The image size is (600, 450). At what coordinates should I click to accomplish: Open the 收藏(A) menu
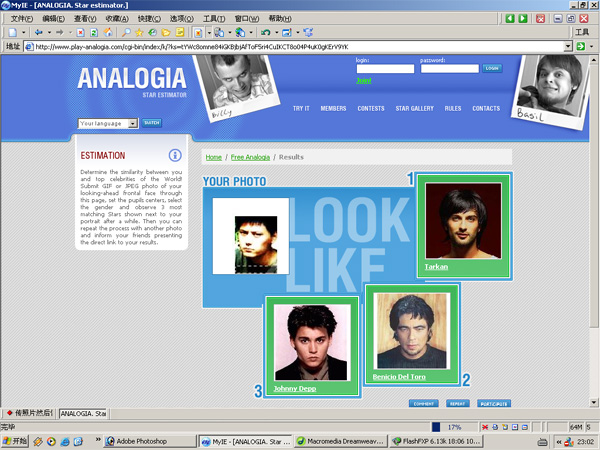pos(117,18)
